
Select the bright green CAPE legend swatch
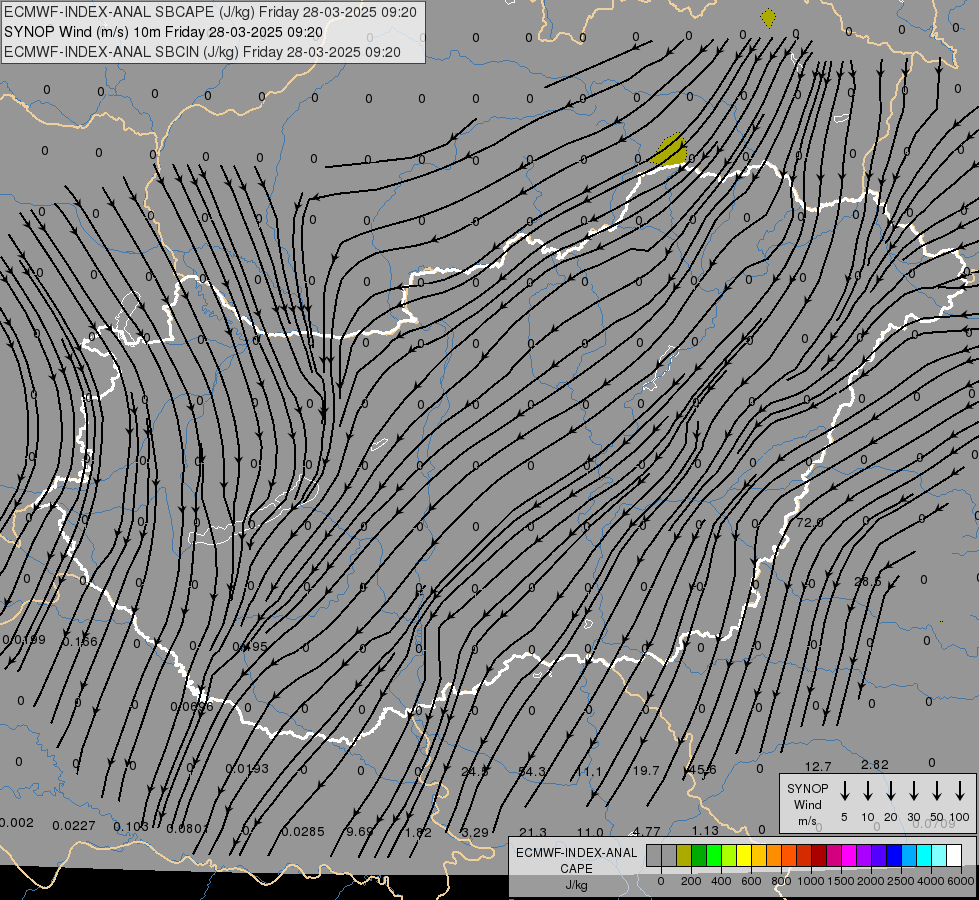tap(714, 856)
